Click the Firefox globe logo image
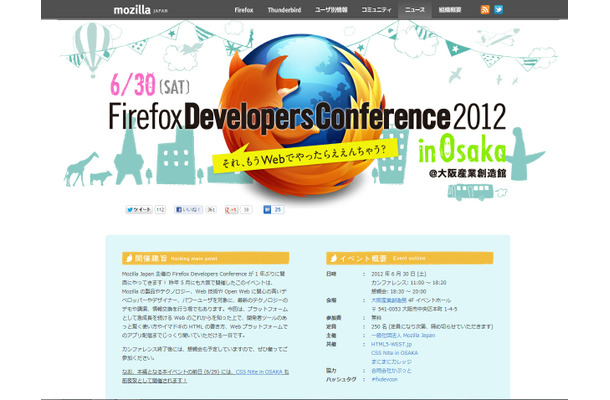The width and height of the screenshot is (610, 400). pyautogui.click(x=301, y=115)
